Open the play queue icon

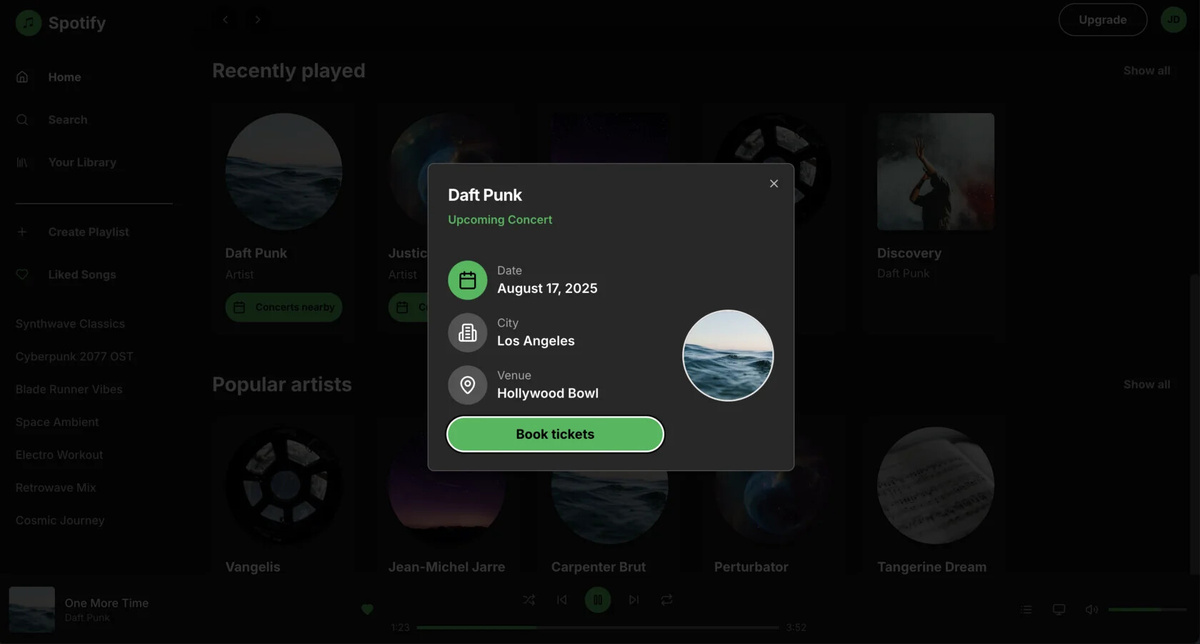(x=1026, y=610)
